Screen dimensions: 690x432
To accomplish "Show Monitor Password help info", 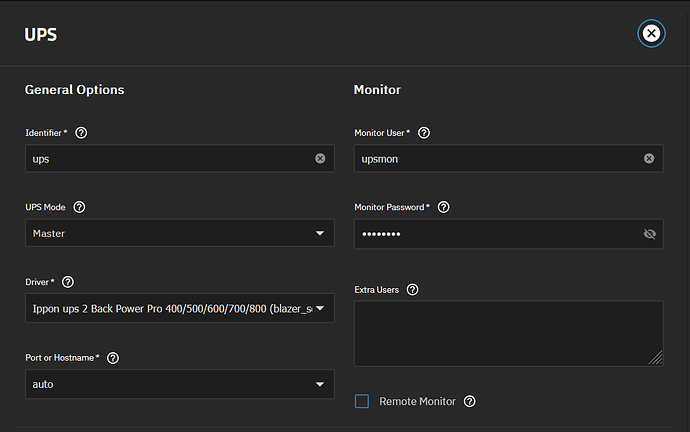I will [x=444, y=207].
